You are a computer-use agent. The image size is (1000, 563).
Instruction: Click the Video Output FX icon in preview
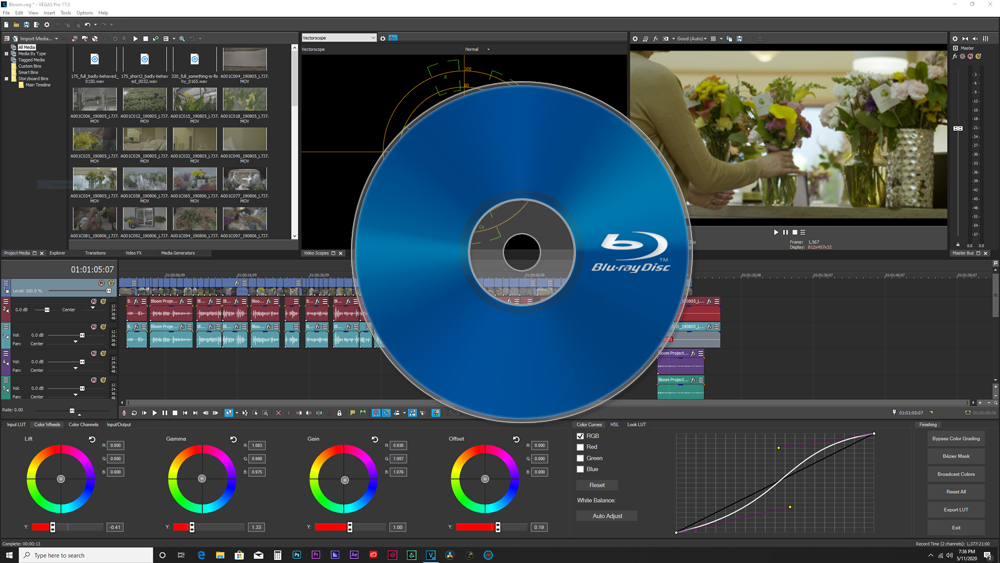pyautogui.click(x=655, y=39)
